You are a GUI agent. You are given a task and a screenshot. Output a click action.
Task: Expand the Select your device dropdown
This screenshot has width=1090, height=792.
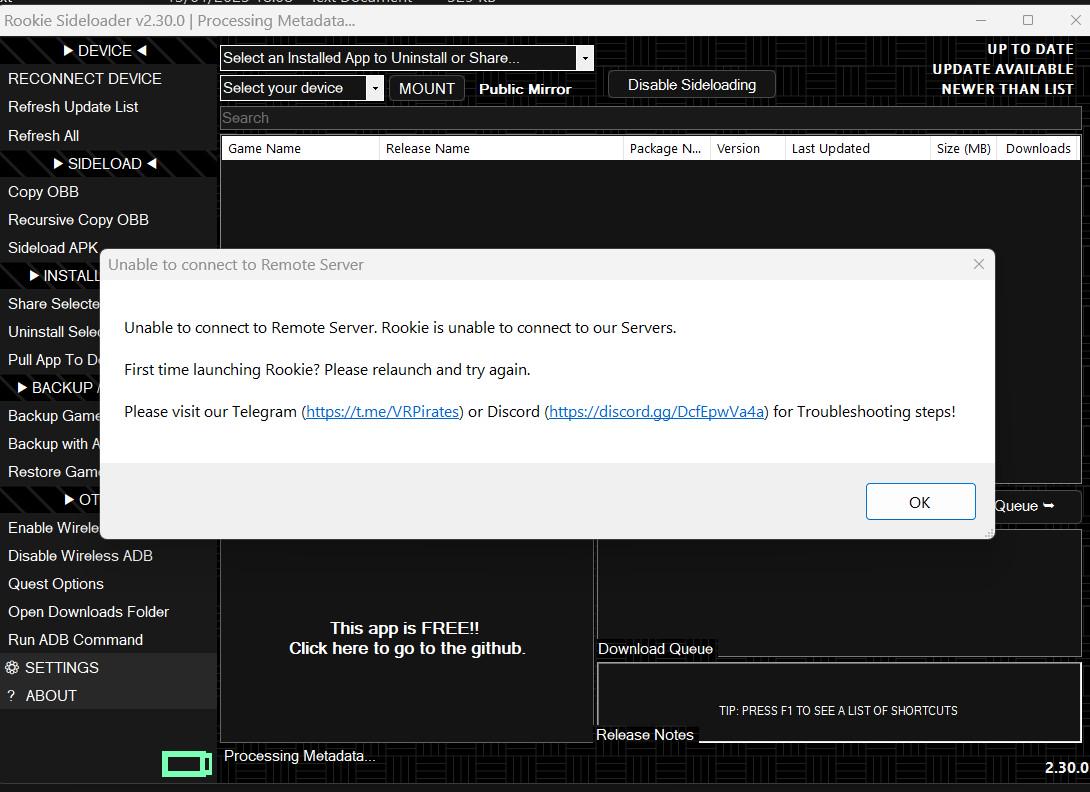point(375,88)
